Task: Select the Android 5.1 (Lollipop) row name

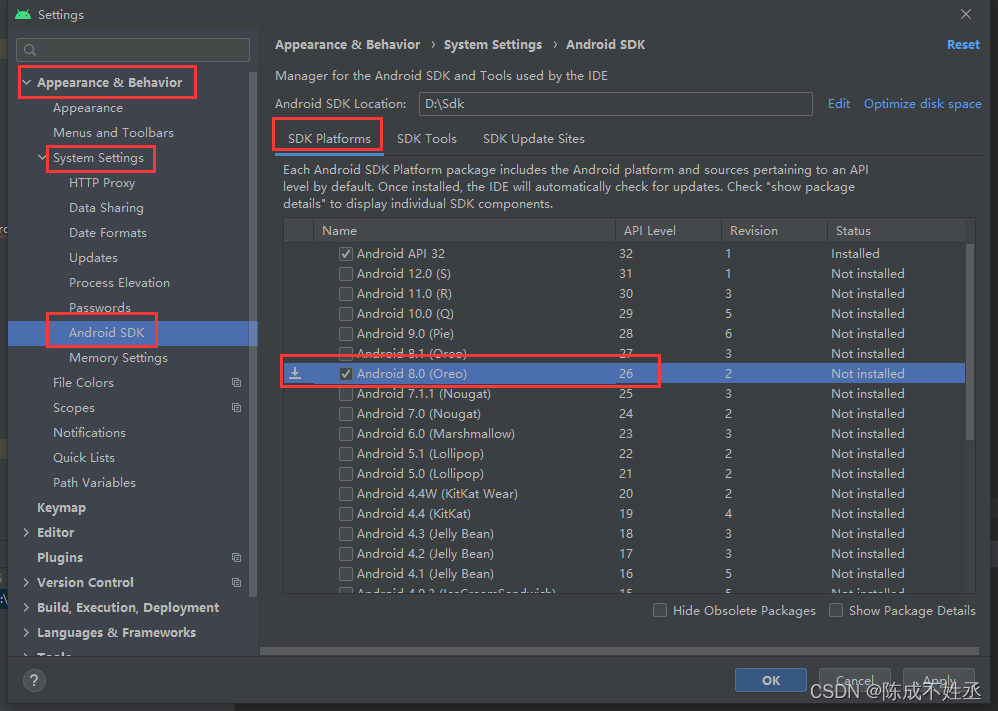Action: (x=420, y=454)
